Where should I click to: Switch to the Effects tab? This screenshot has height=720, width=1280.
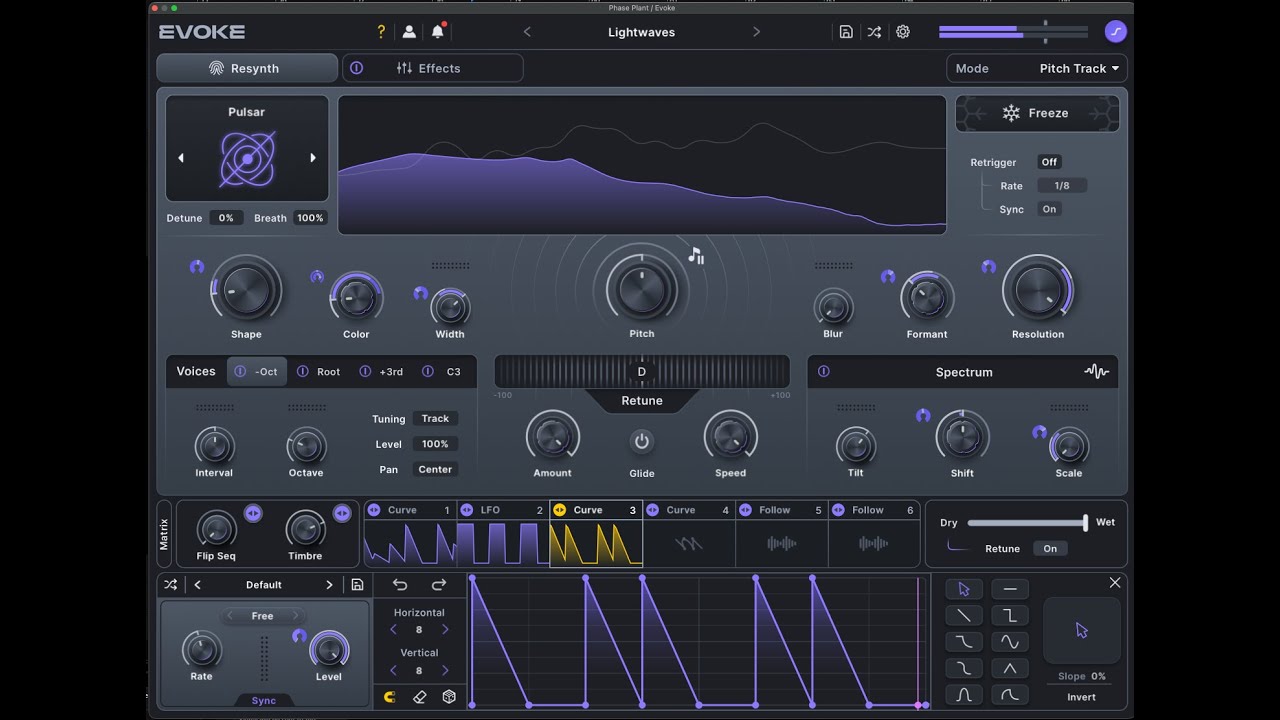tap(432, 68)
